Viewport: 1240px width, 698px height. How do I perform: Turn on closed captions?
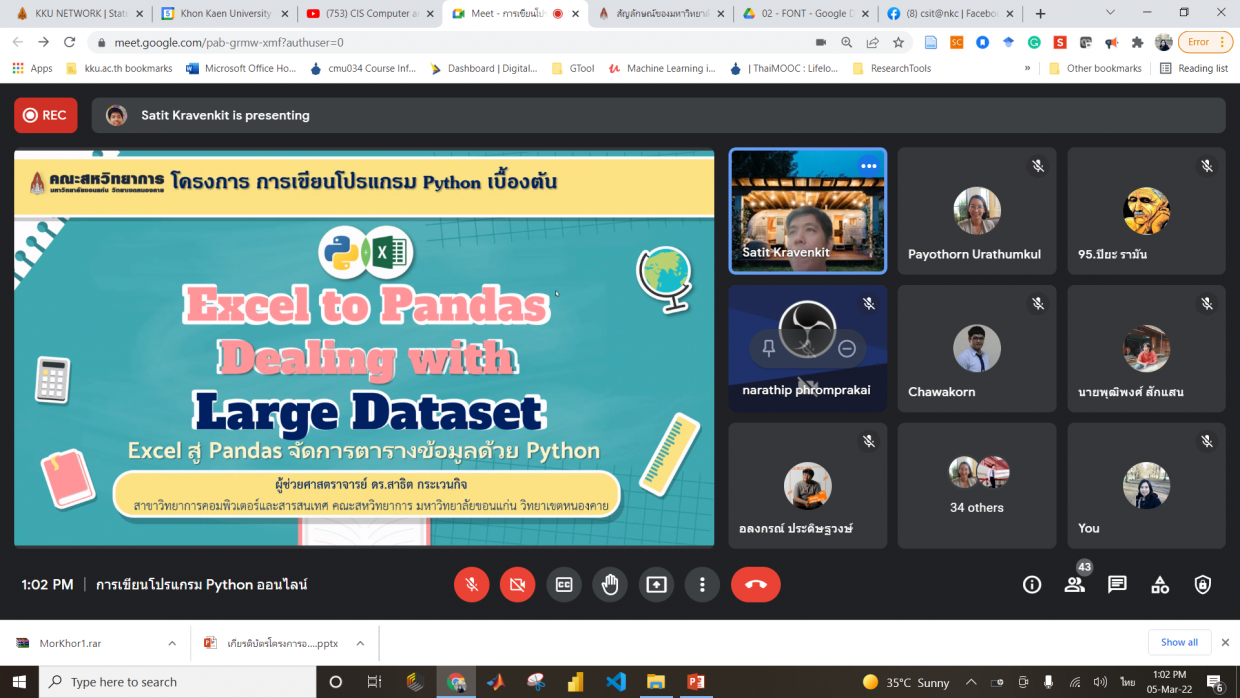564,585
